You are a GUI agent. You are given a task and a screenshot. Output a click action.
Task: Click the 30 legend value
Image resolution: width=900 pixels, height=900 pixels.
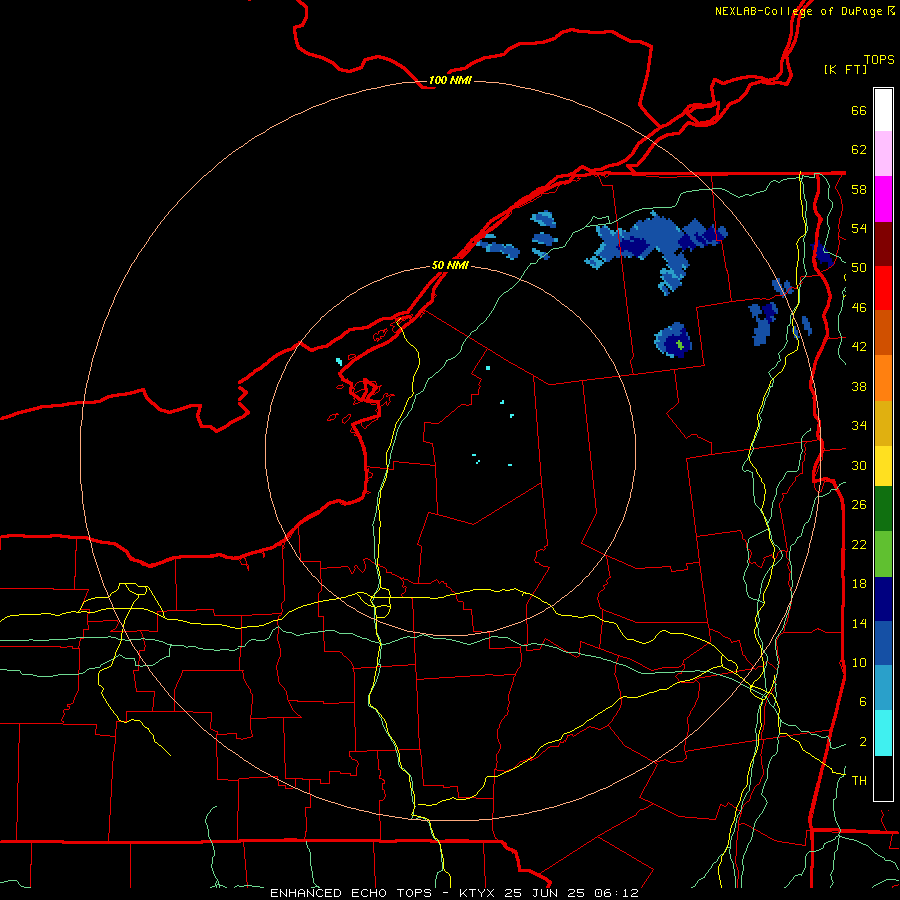point(859,465)
